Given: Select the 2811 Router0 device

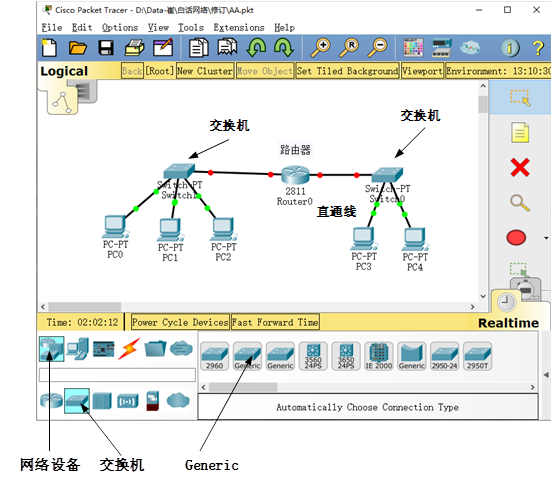Looking at the screenshot, I should (x=295, y=175).
